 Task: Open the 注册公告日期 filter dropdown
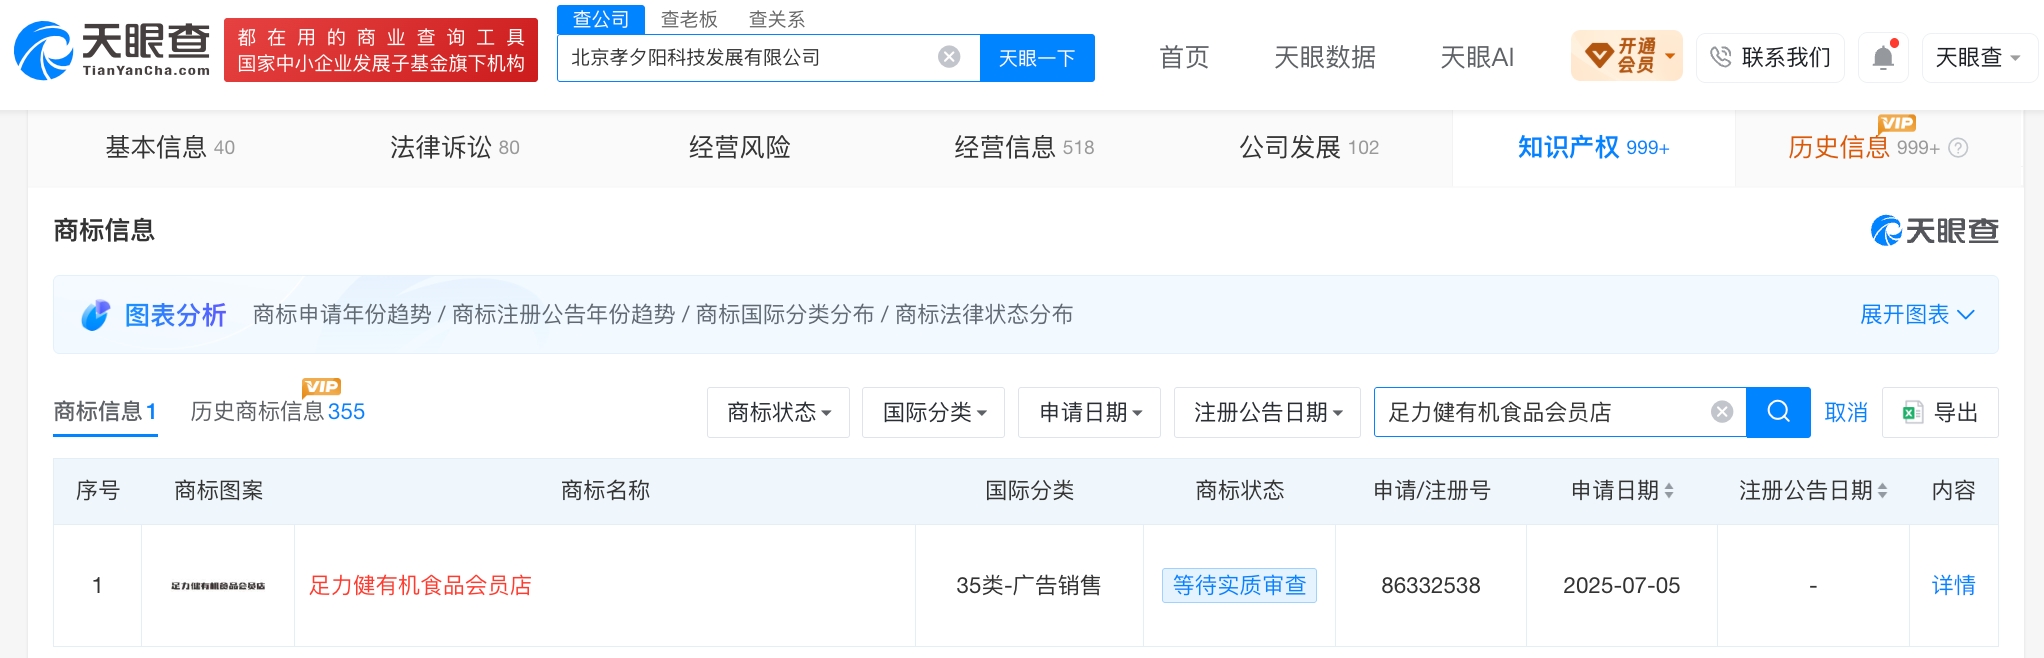pos(1267,412)
